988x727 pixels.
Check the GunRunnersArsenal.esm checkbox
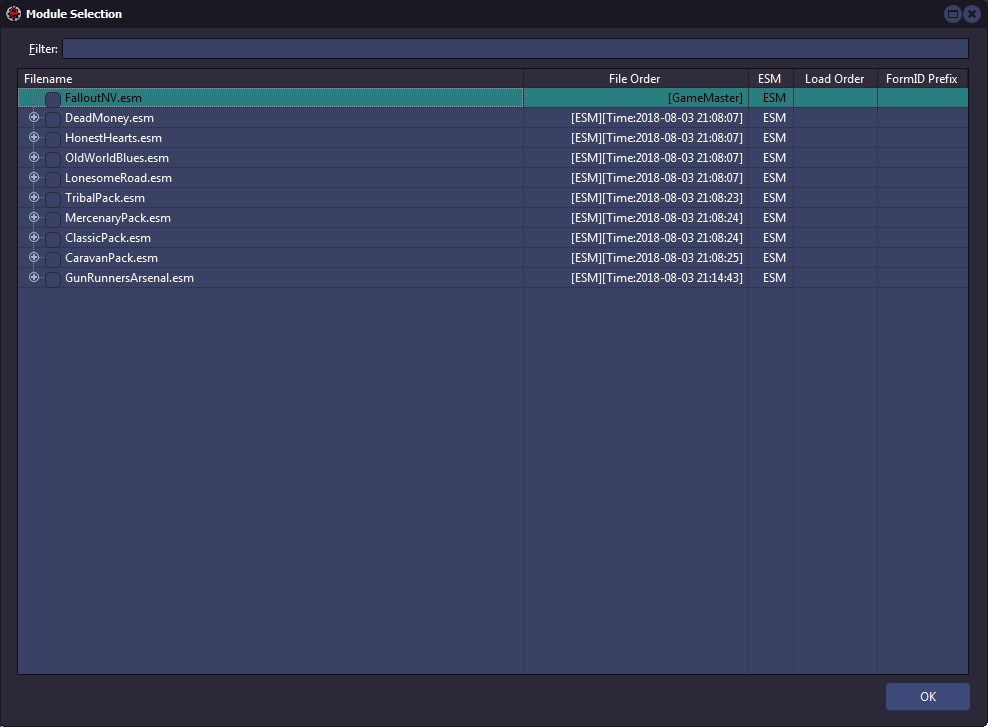[x=53, y=279]
